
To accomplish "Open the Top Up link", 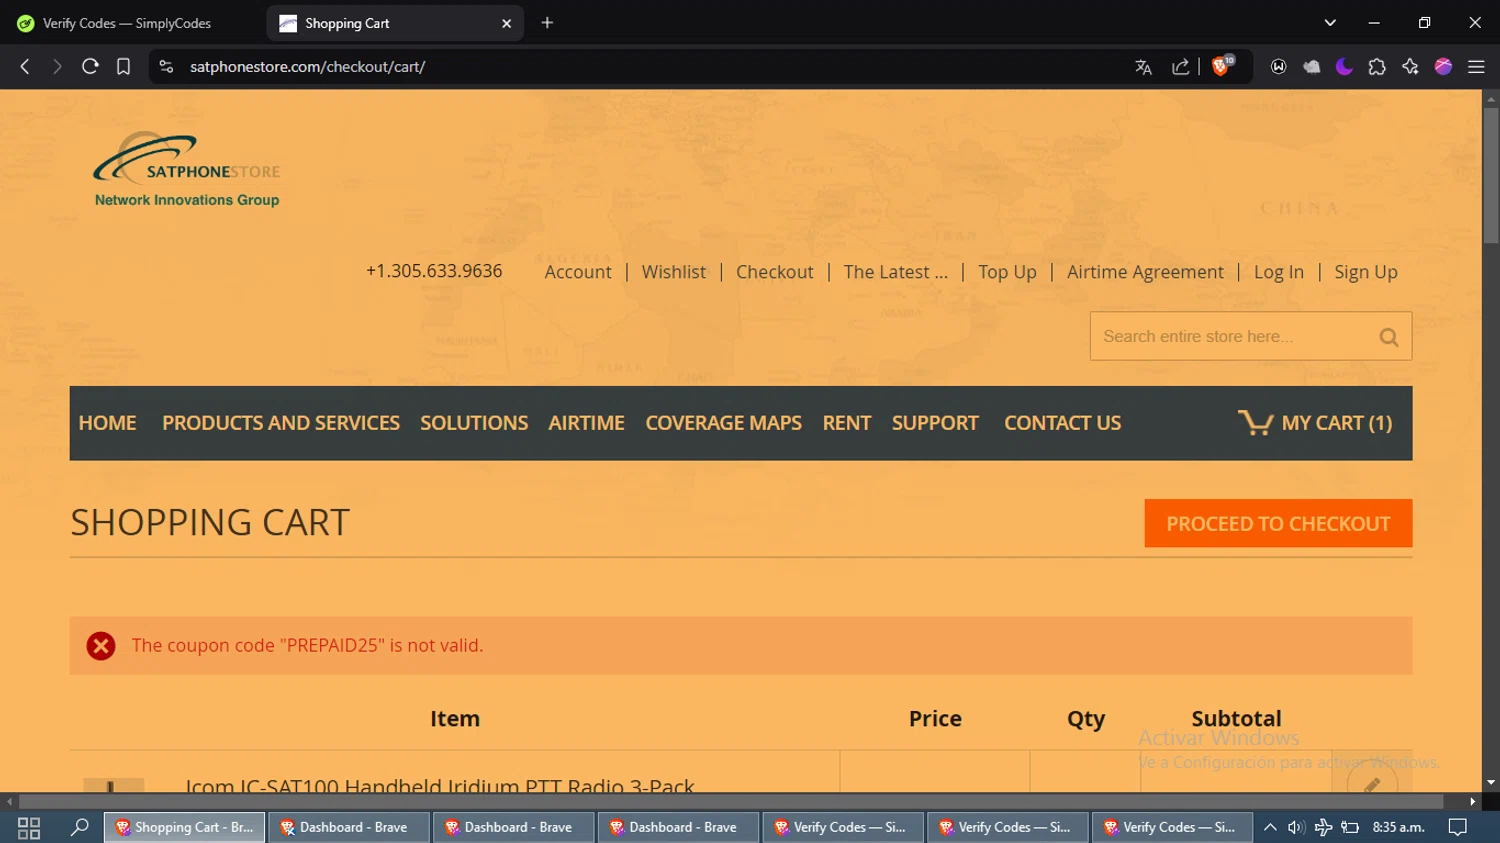I will pos(1007,272).
